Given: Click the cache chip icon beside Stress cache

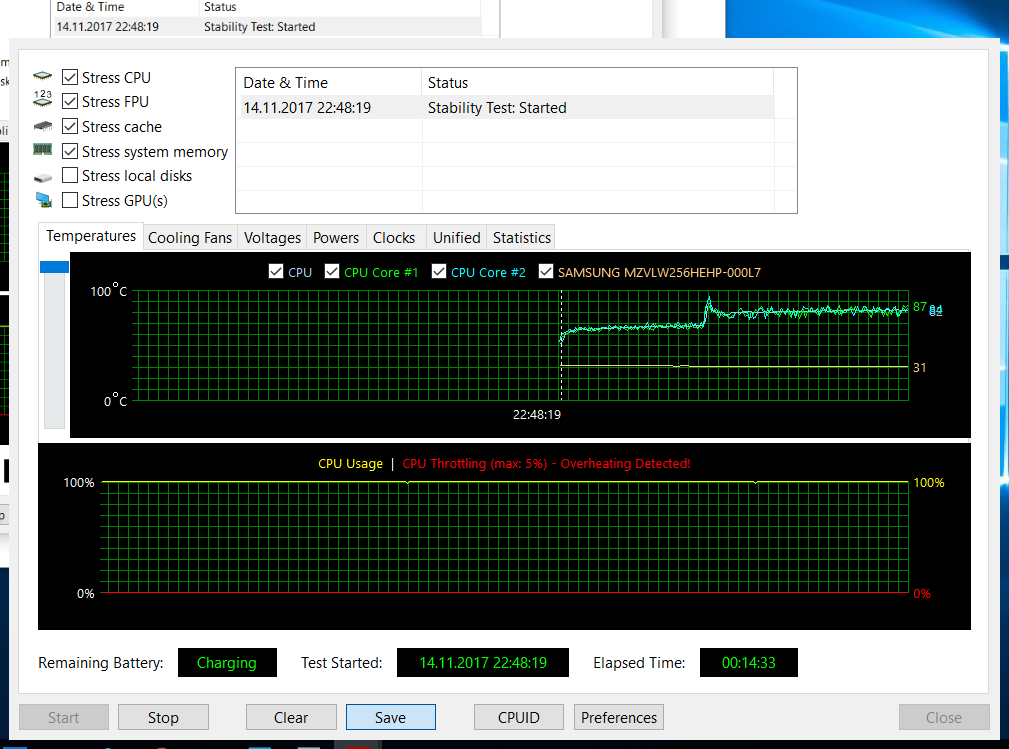Looking at the screenshot, I should (x=42, y=125).
